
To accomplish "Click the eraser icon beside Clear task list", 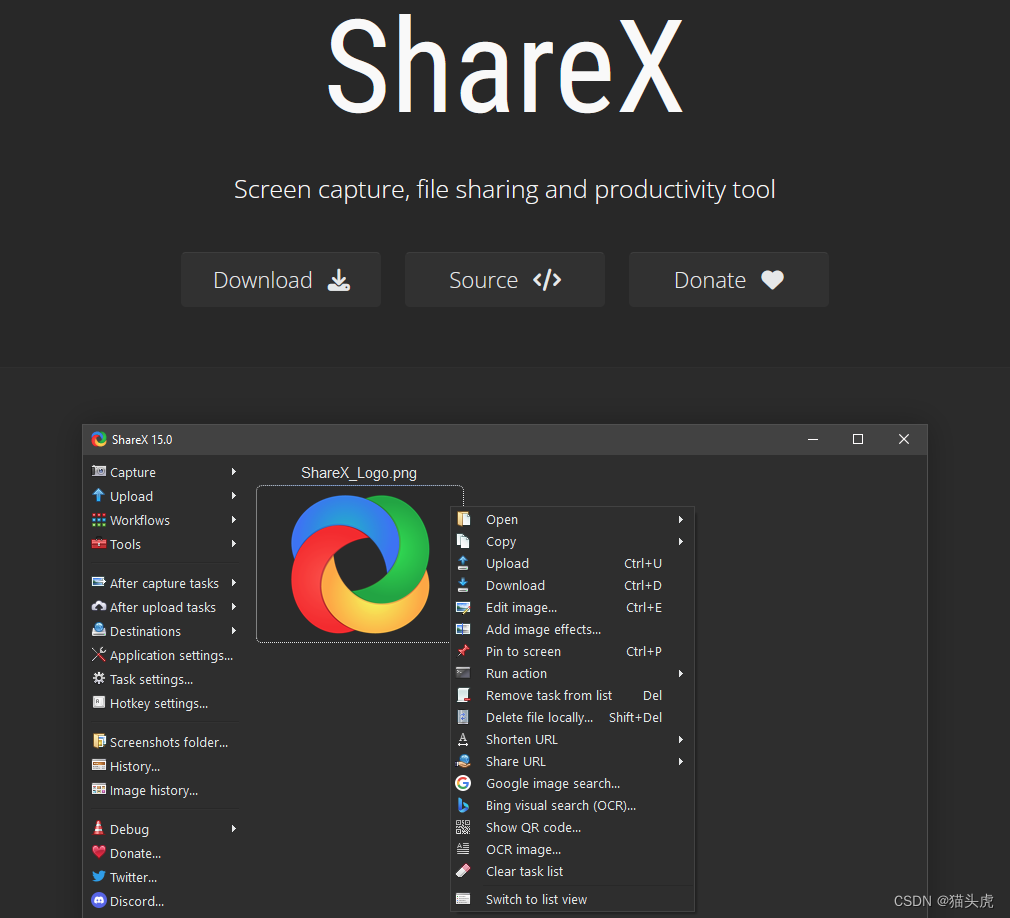I will click(x=463, y=870).
